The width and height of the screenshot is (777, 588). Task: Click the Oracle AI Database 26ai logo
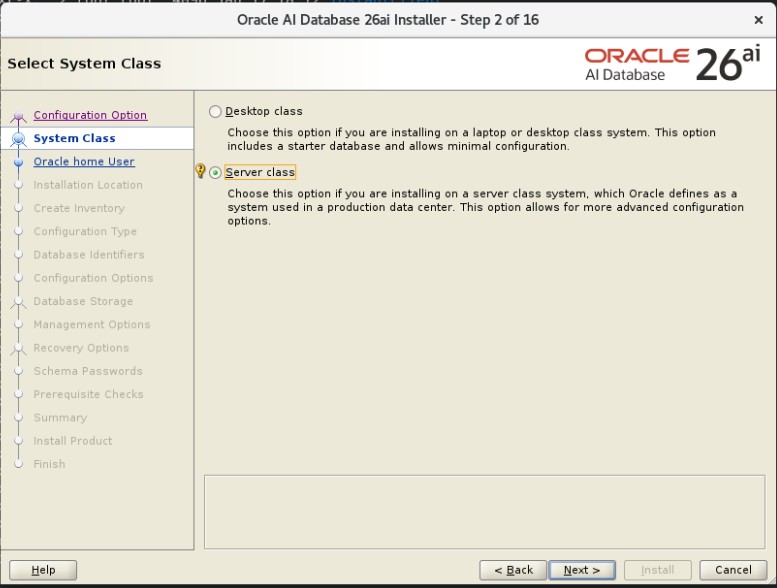point(672,64)
